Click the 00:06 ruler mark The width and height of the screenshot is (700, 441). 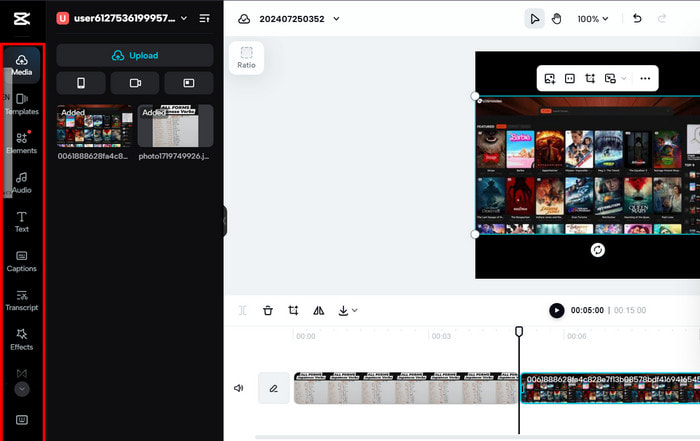[x=576, y=336]
